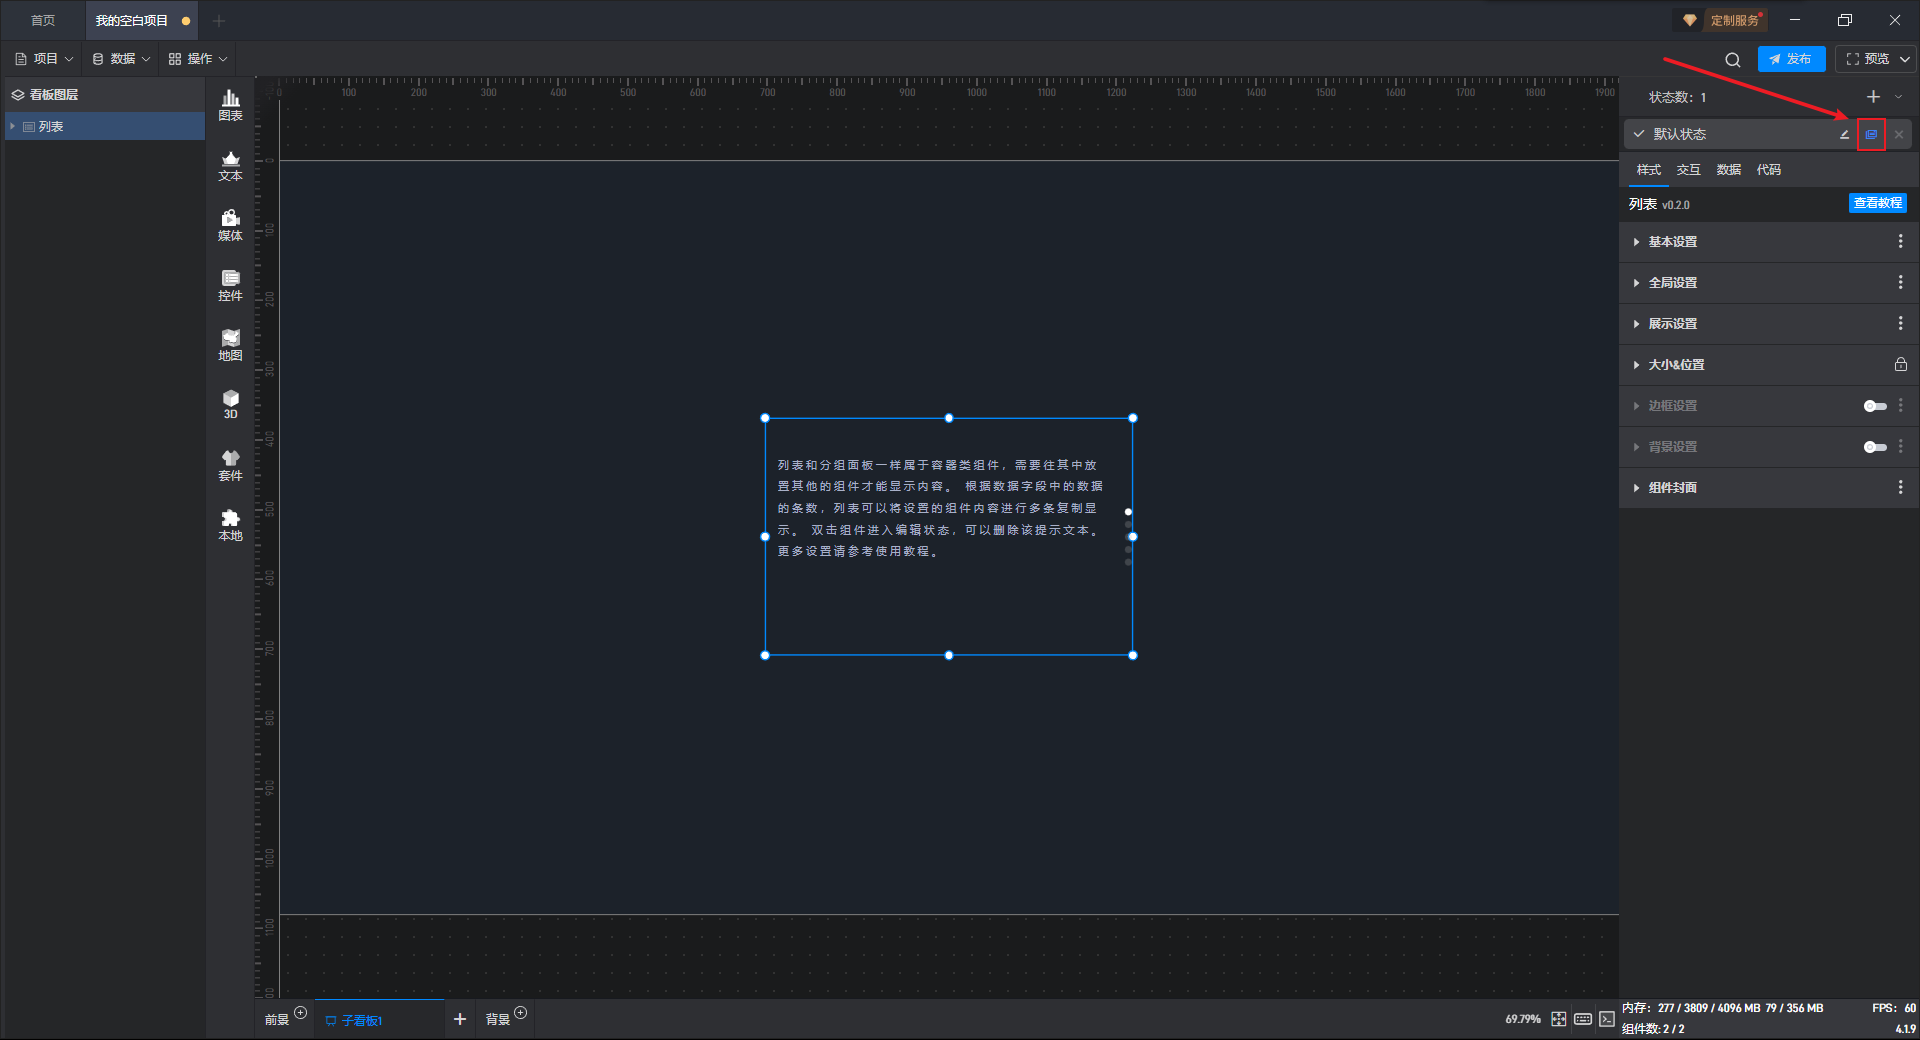The width and height of the screenshot is (1920, 1040).
Task: Open the 预览 dropdown arrow
Action: point(1905,59)
